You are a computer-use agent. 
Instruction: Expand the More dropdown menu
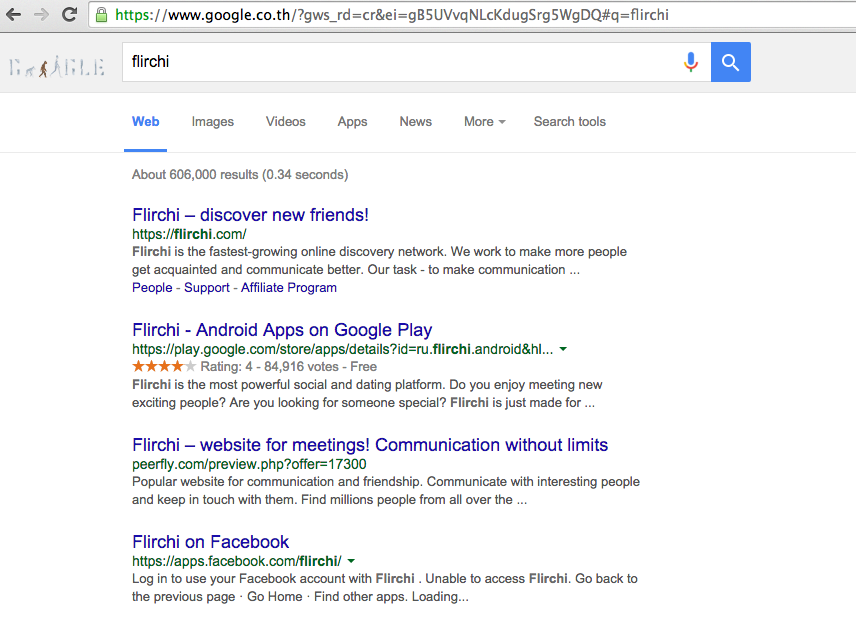click(484, 122)
